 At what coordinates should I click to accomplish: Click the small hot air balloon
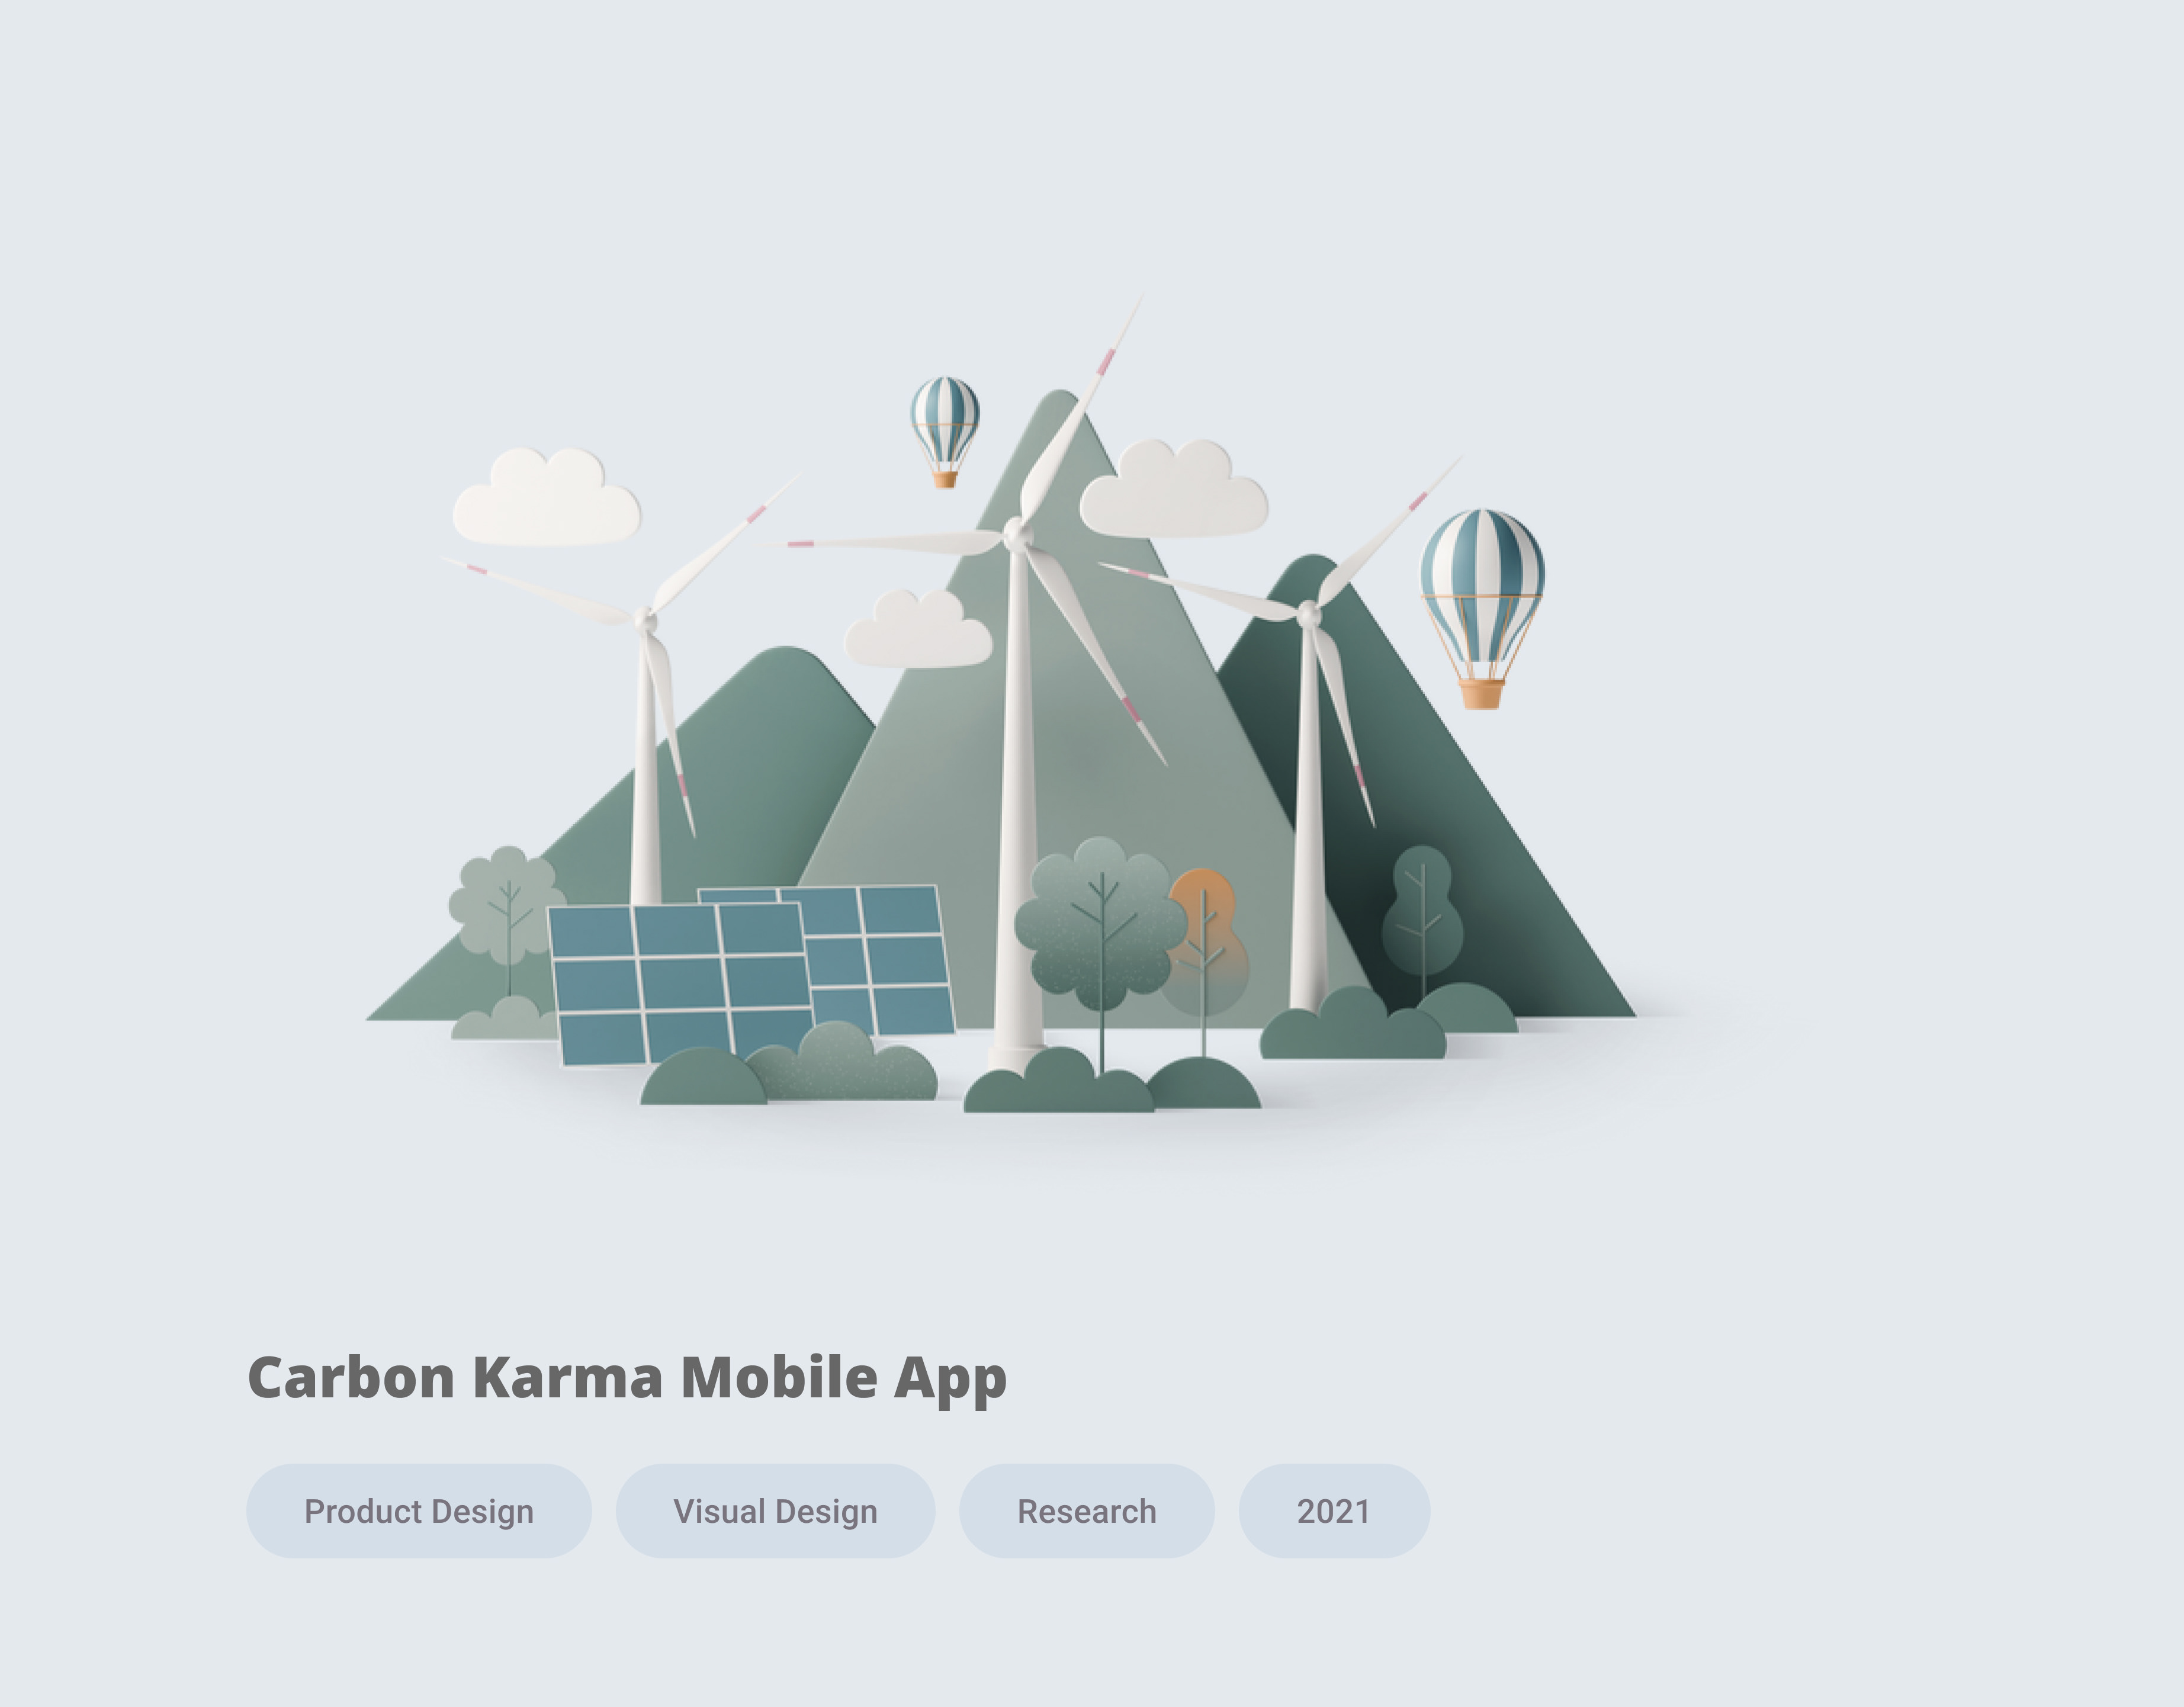point(944,431)
